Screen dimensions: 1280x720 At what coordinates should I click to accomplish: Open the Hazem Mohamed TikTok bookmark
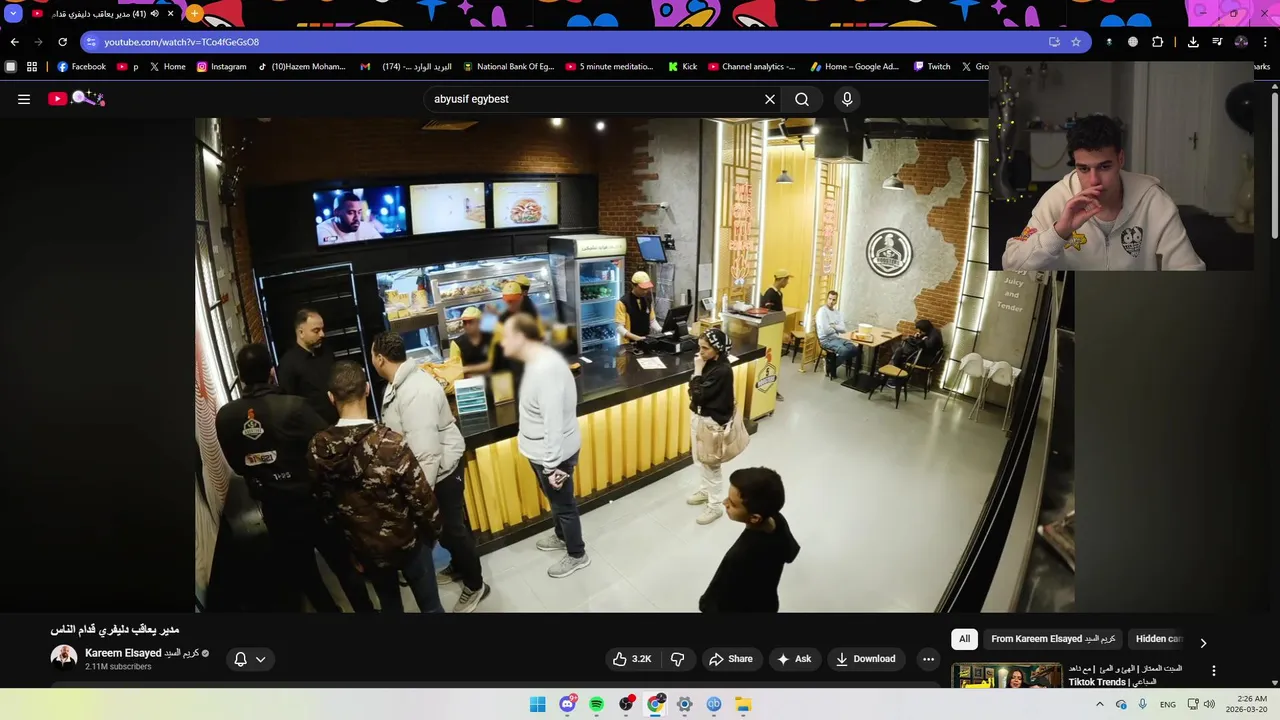[301, 67]
